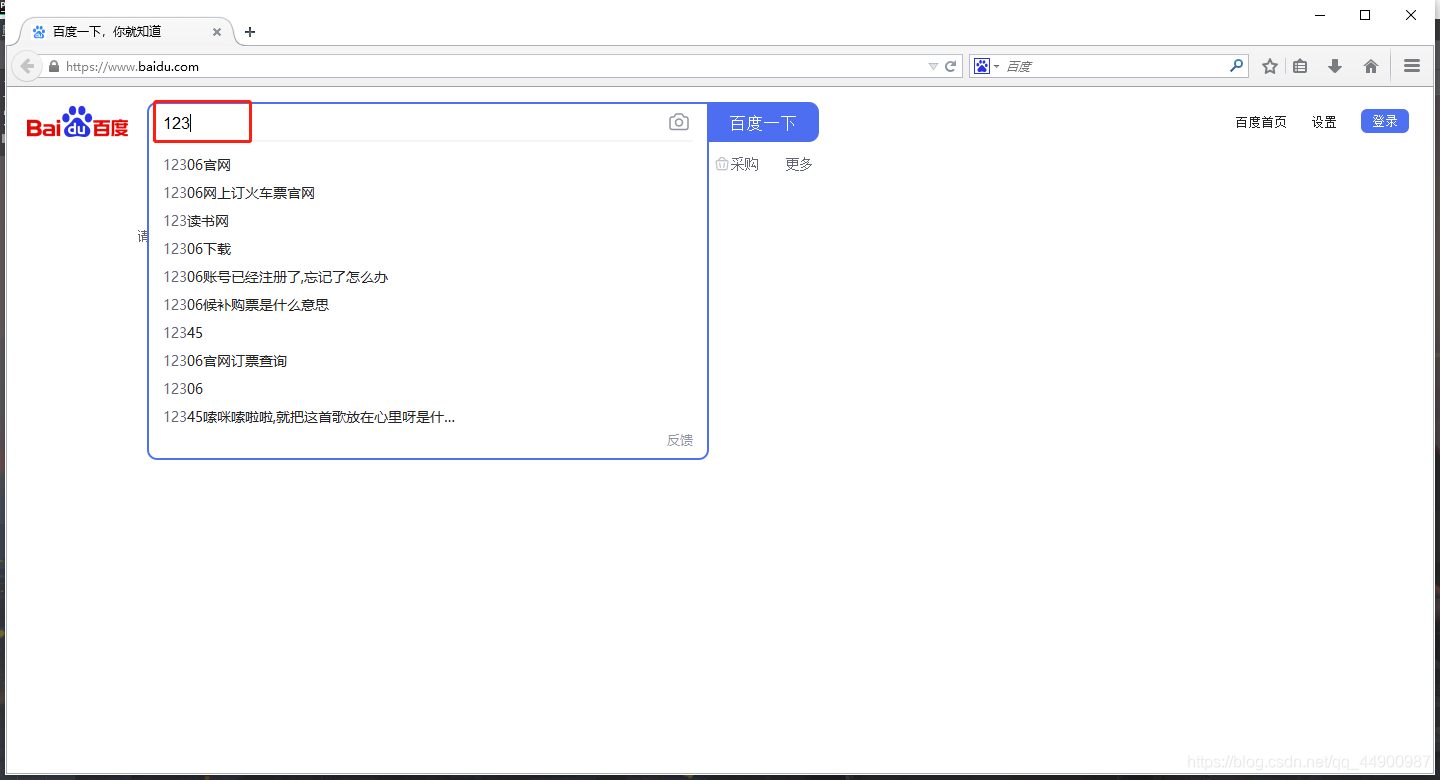Viewport: 1440px width, 780px height.
Task: Open the hamburger menu
Action: 1412,66
